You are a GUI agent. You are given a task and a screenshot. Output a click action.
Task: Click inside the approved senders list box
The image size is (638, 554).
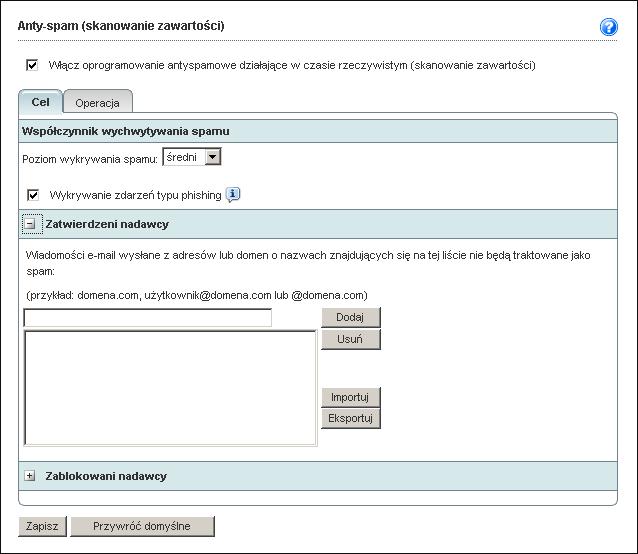point(170,388)
